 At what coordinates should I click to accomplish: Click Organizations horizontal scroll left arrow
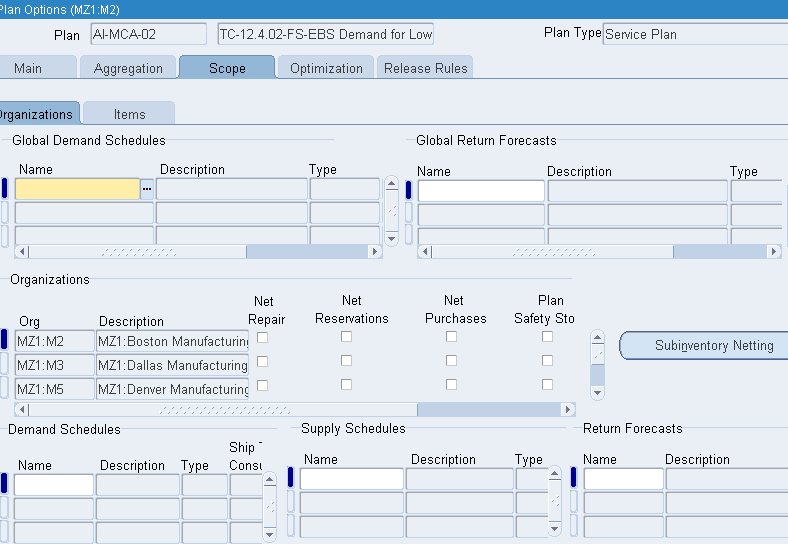coord(22,409)
